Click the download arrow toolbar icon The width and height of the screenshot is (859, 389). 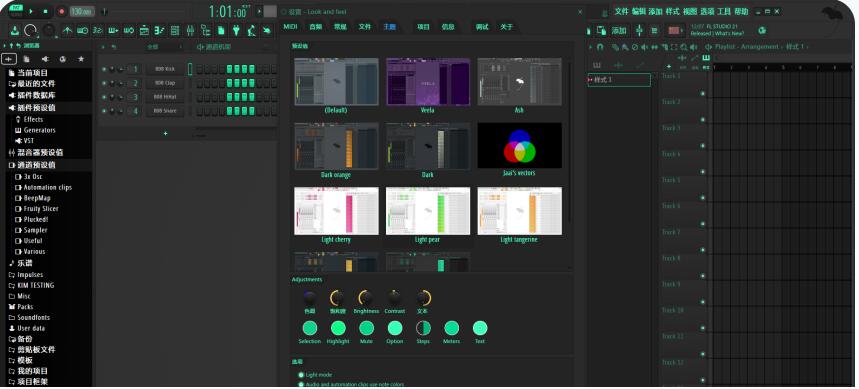(15, 31)
